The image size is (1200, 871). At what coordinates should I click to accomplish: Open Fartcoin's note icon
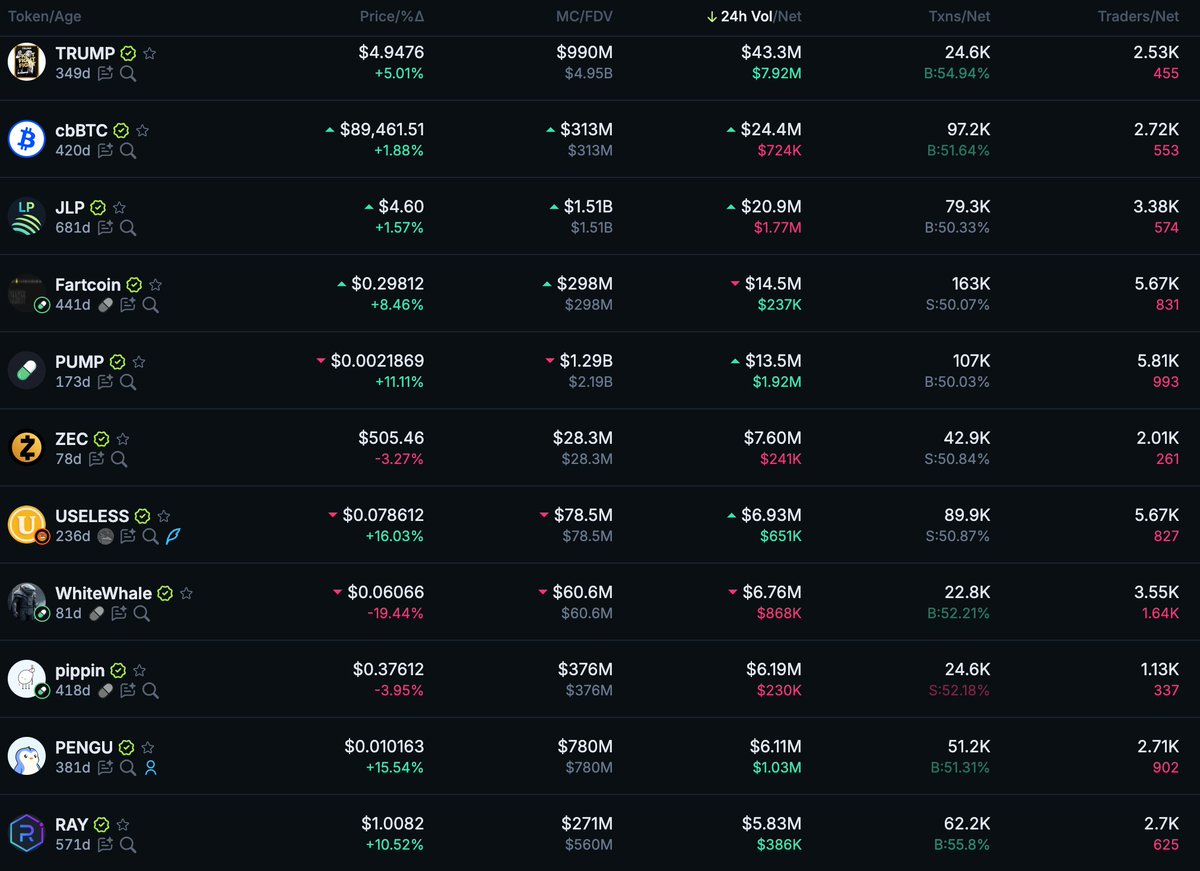128,305
